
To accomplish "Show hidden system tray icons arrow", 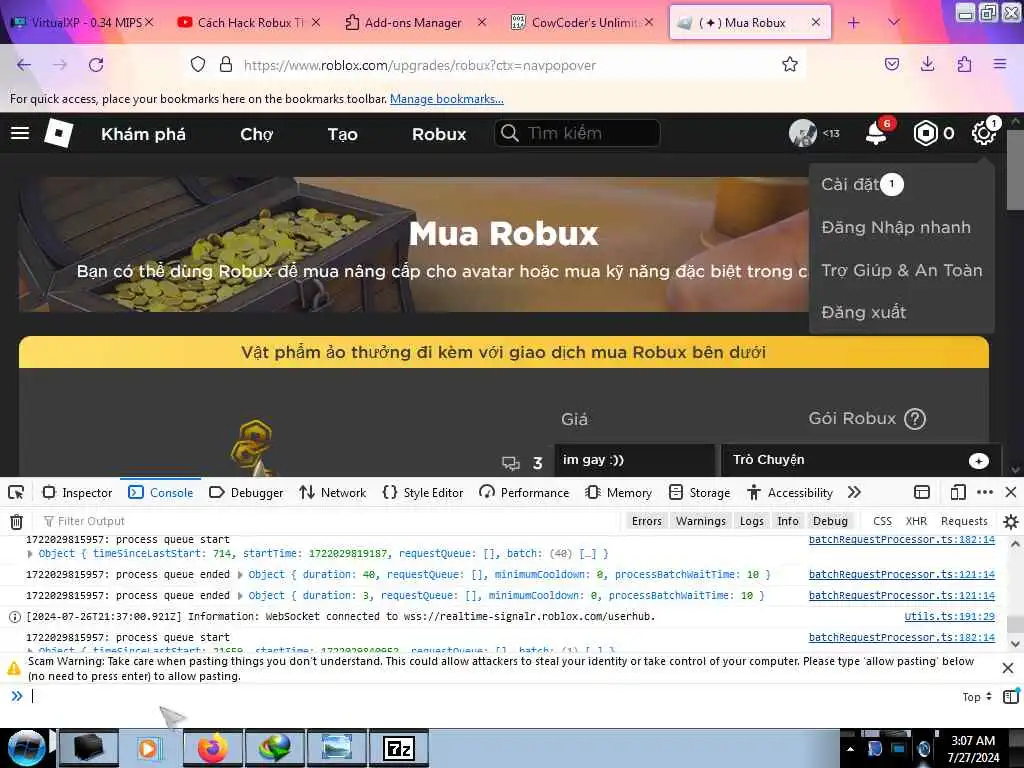I will (850, 749).
